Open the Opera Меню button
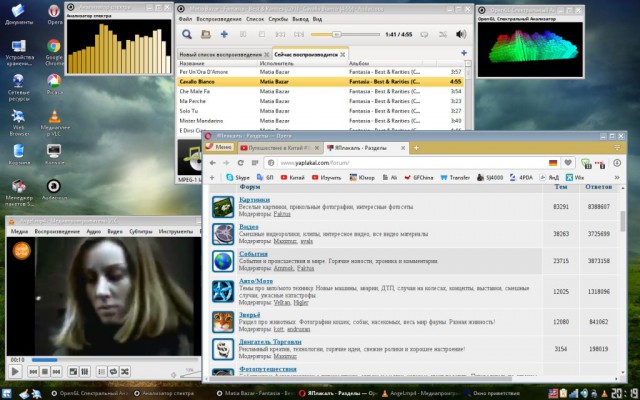The height and width of the screenshot is (400, 640). click(219, 147)
